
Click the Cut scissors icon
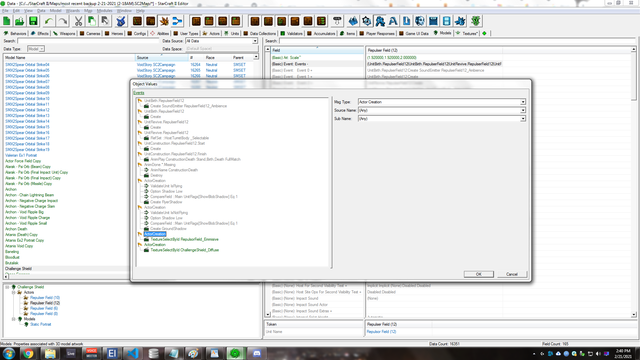point(78,21)
